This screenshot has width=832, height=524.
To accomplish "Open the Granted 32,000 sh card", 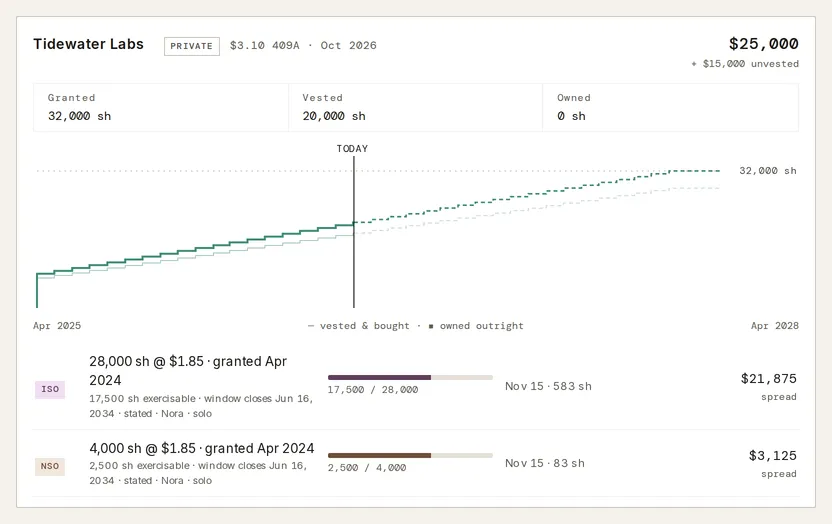I will 161,107.
